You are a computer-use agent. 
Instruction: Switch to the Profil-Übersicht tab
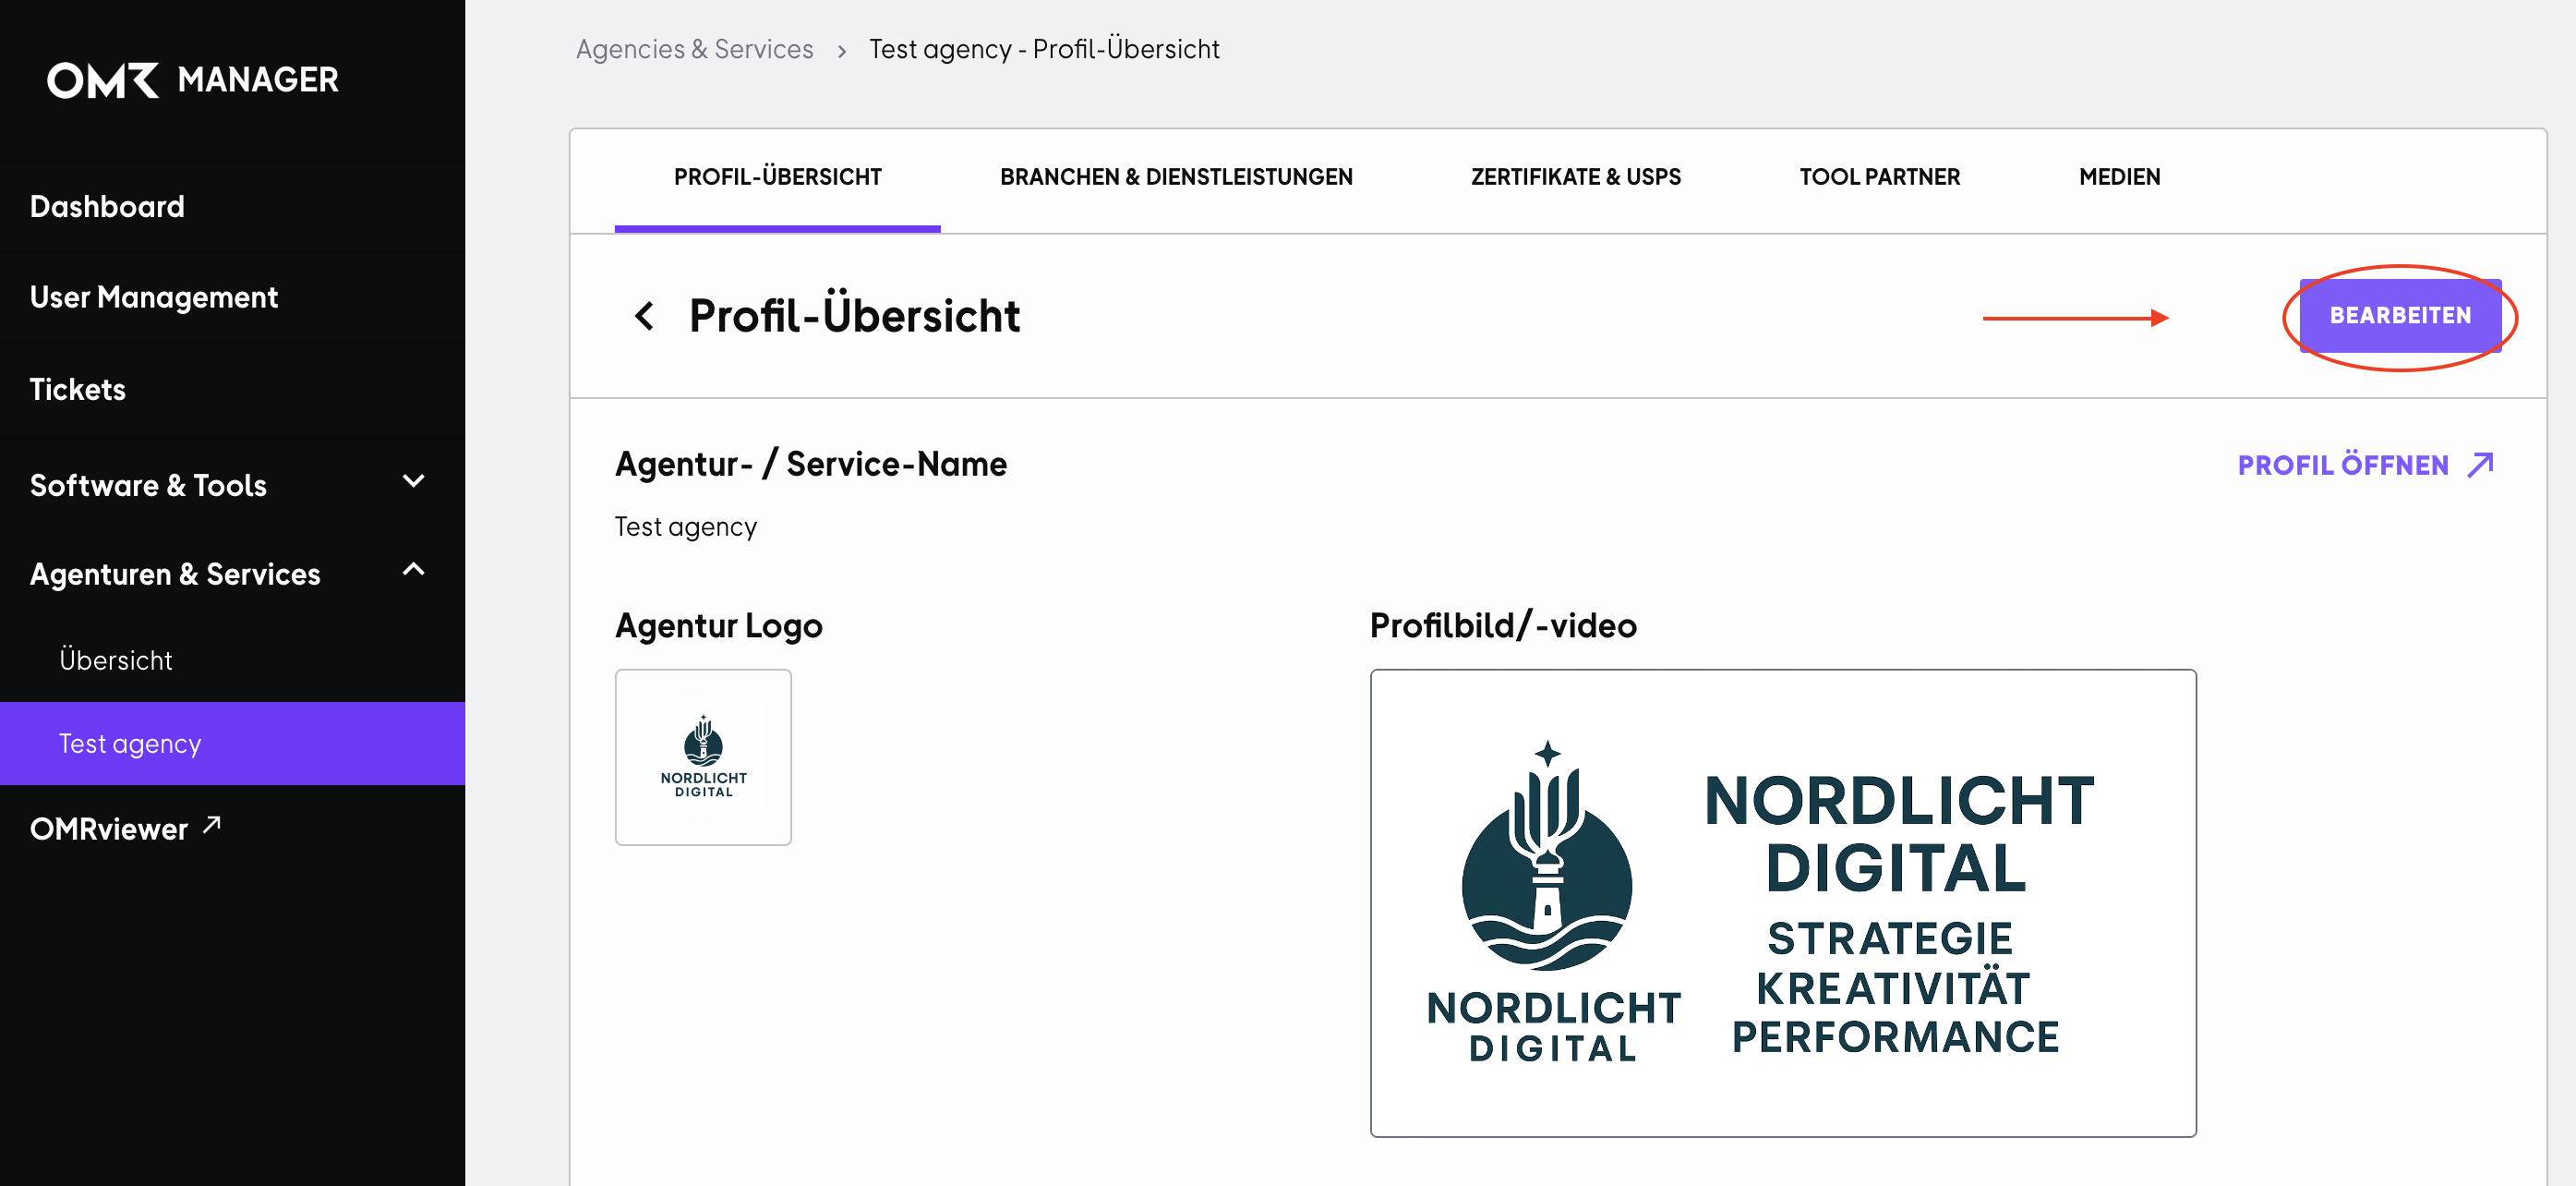click(x=778, y=177)
